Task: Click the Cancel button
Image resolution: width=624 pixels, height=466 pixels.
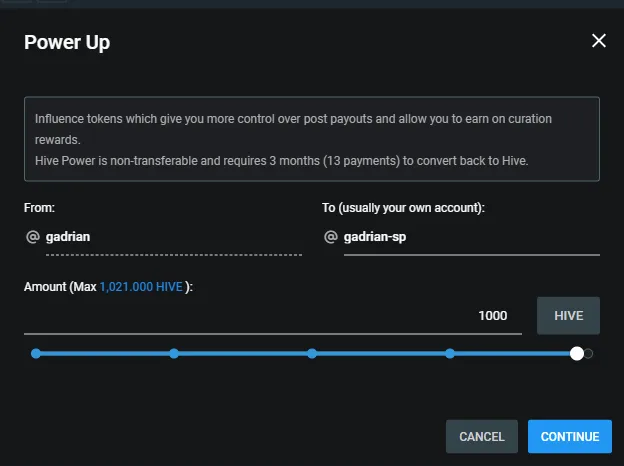Action: point(482,437)
